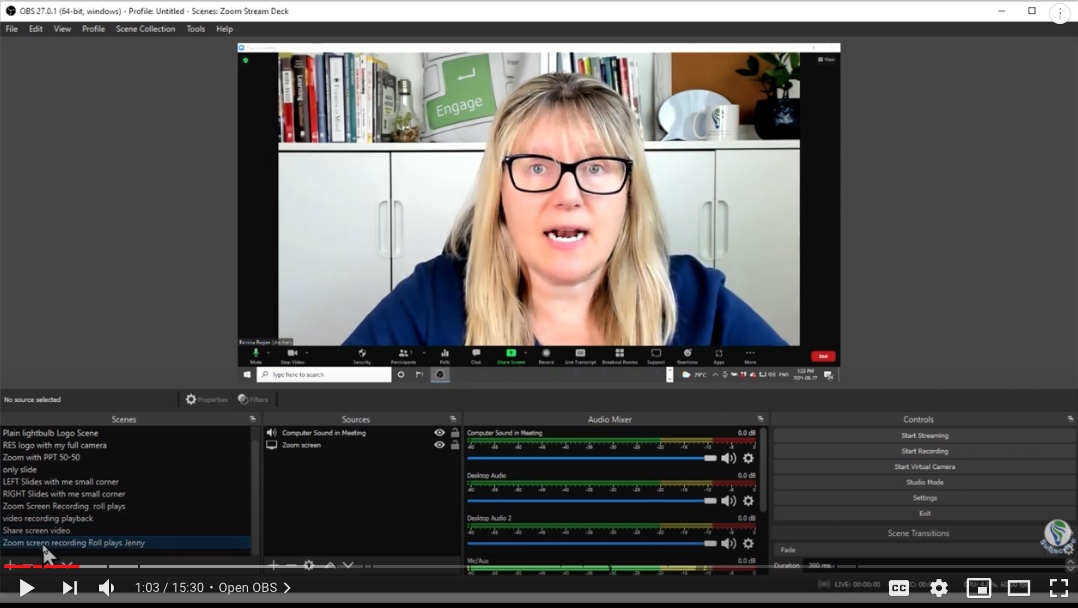Toggle closed captions on video player
Image resolution: width=1078 pixels, height=608 pixels.
pyautogui.click(x=899, y=587)
